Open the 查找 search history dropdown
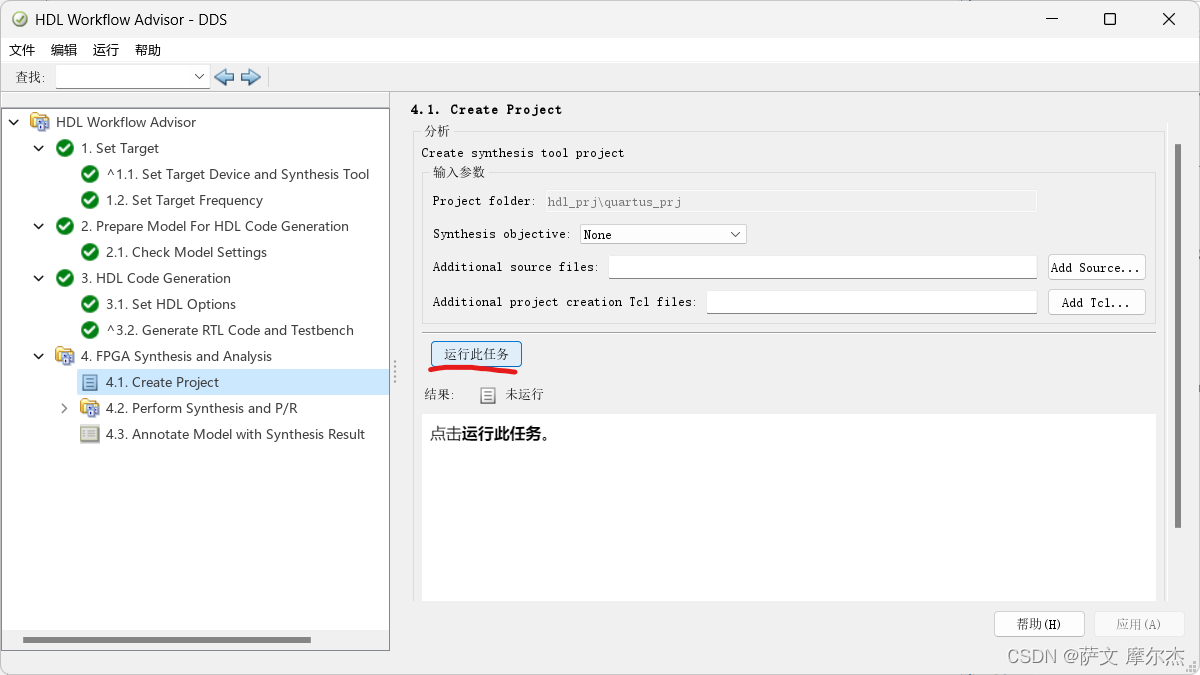 click(x=198, y=76)
